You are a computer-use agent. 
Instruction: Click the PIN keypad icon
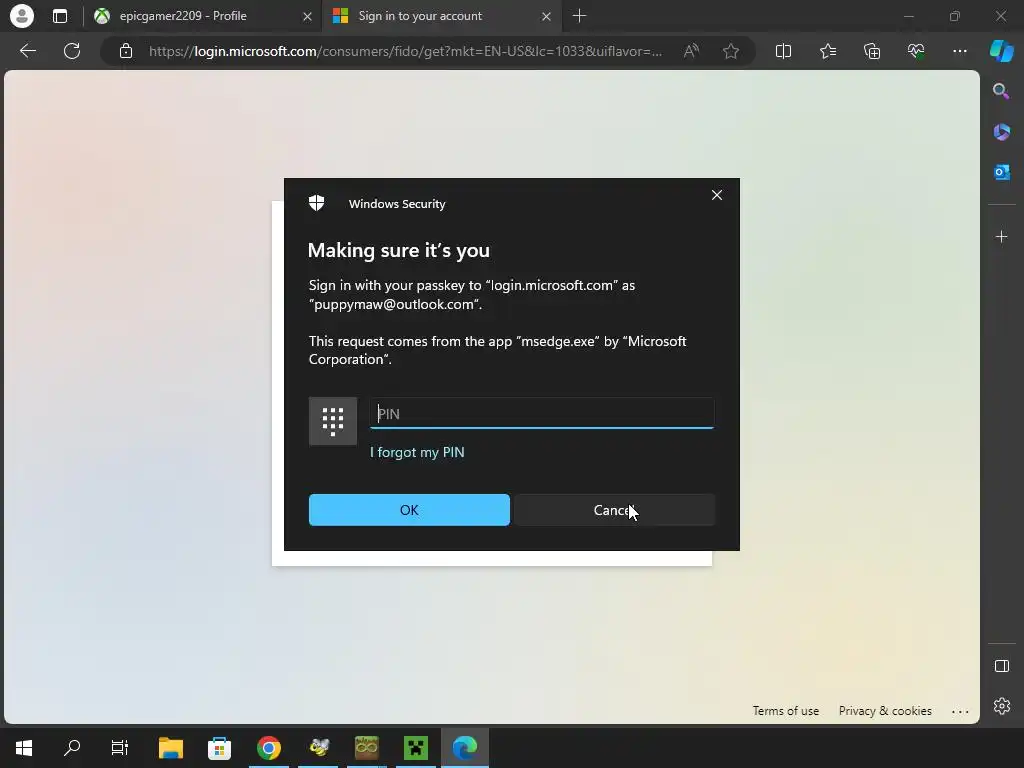click(333, 421)
